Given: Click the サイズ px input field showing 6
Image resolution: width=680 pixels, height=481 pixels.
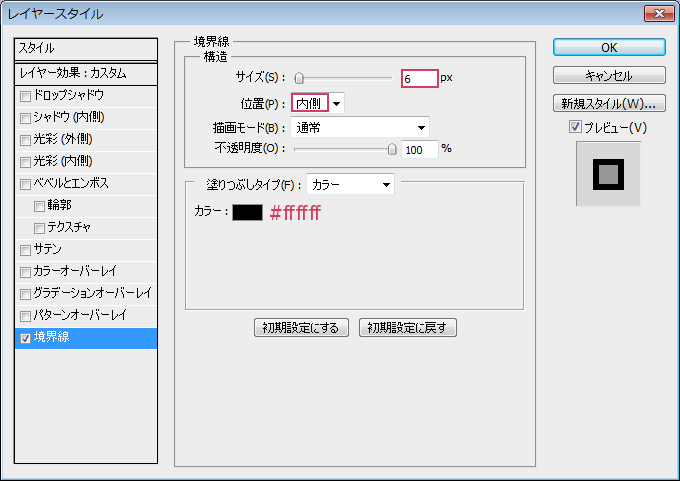Looking at the screenshot, I should (420, 79).
